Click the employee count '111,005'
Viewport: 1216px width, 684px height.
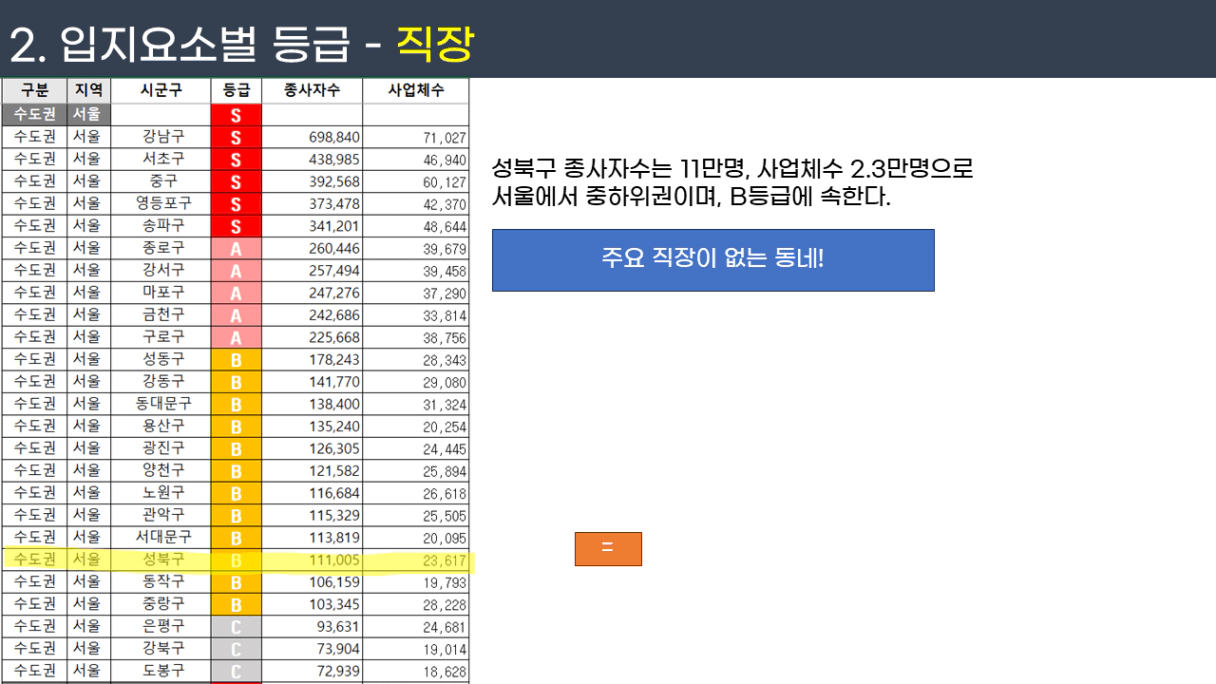point(334,560)
